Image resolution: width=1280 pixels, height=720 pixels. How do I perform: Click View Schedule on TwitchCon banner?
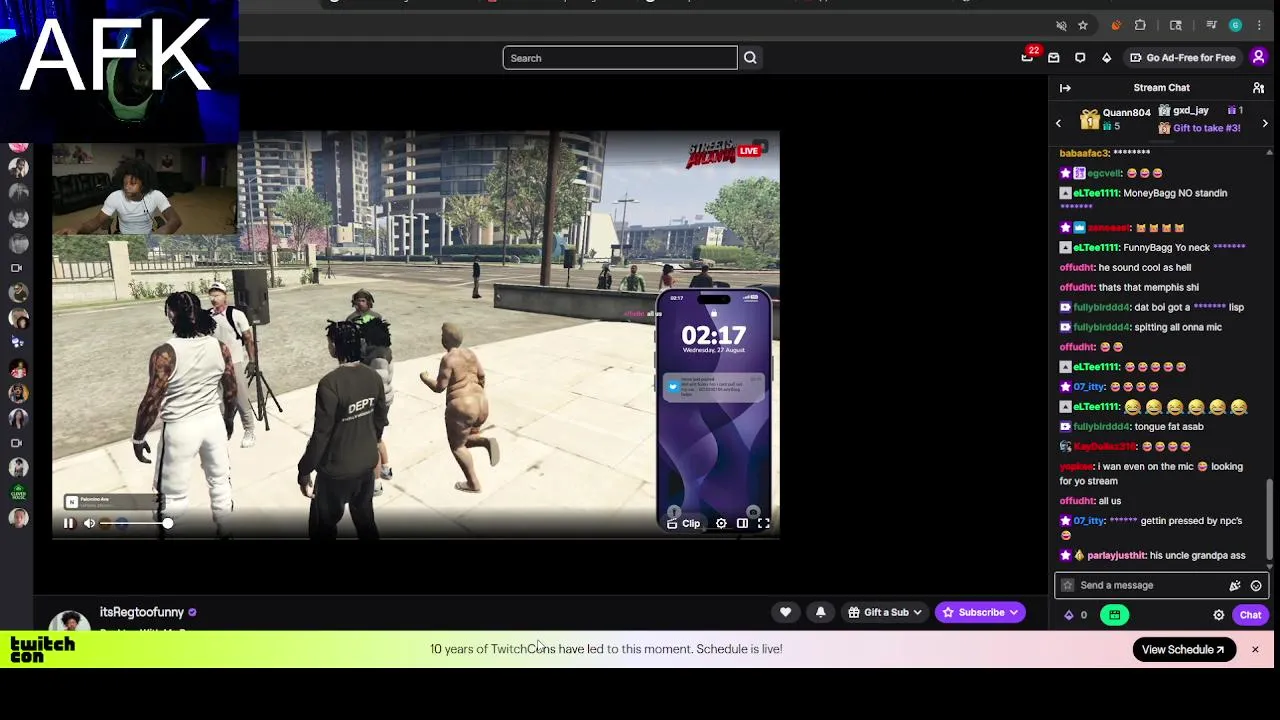click(x=1183, y=649)
